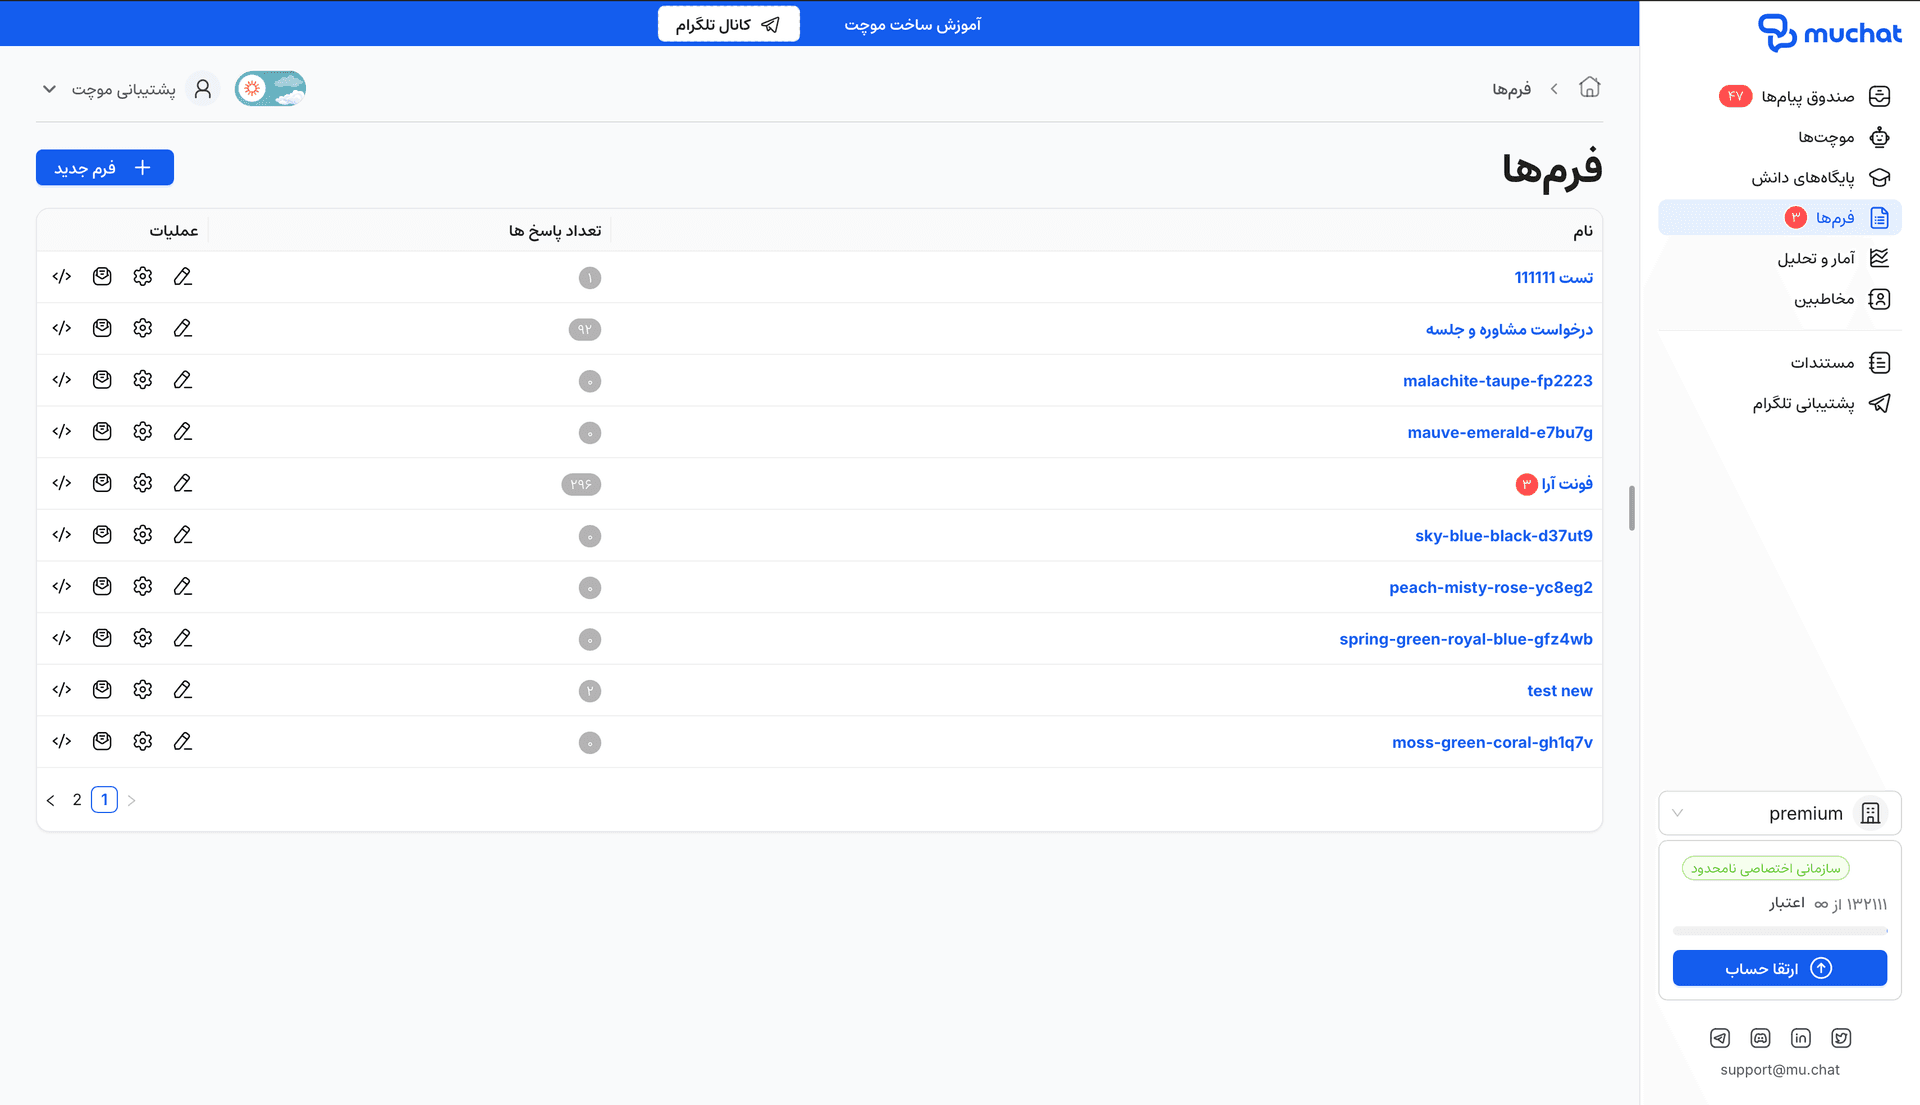1920x1105 pixels.
Task: Click the تعداد پاسخ ها column header
Action: coord(555,231)
